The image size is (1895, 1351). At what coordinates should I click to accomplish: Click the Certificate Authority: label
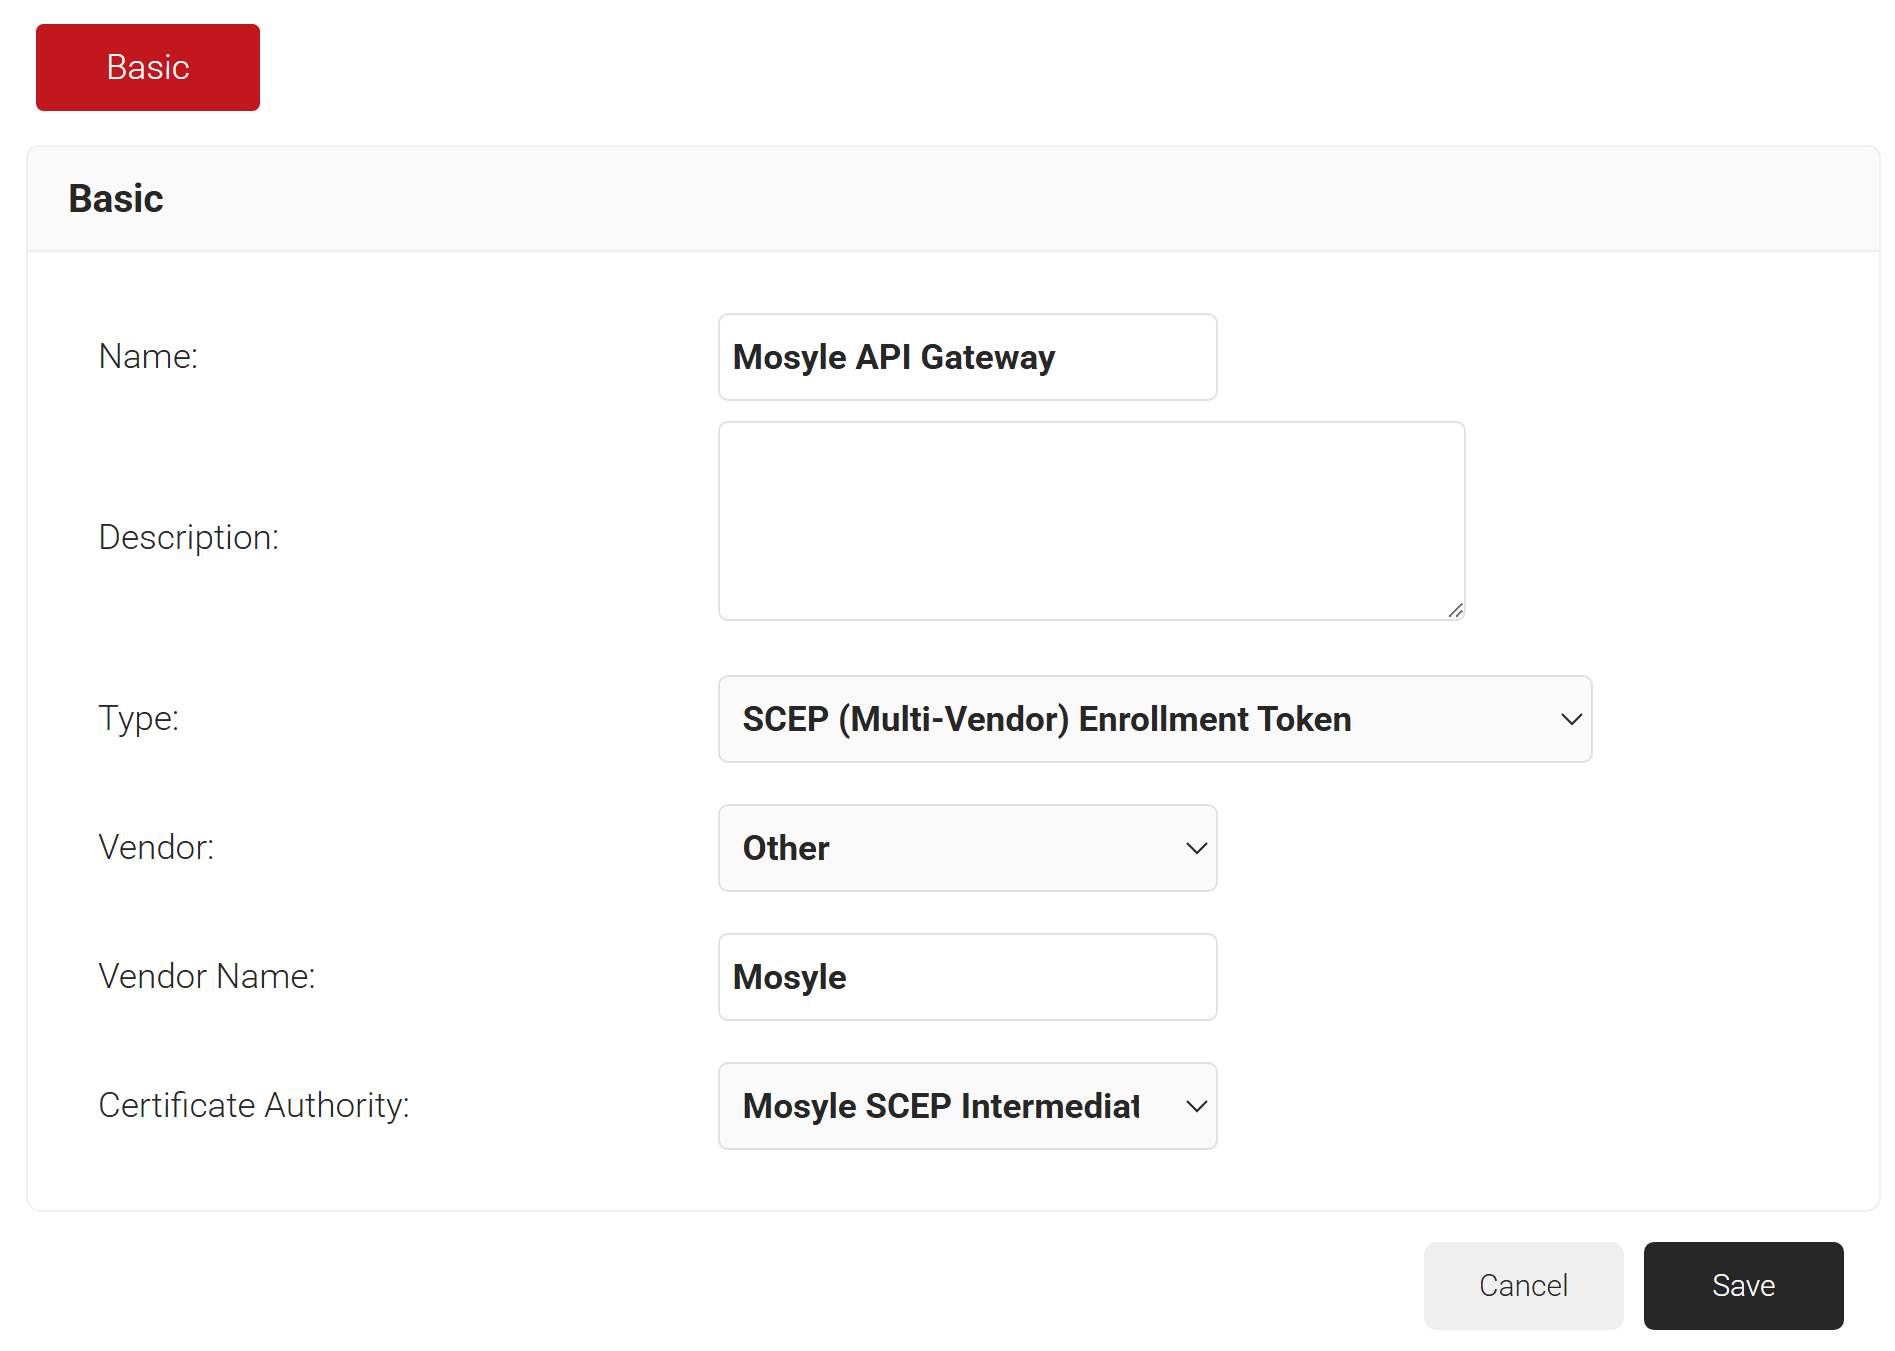pos(254,1105)
